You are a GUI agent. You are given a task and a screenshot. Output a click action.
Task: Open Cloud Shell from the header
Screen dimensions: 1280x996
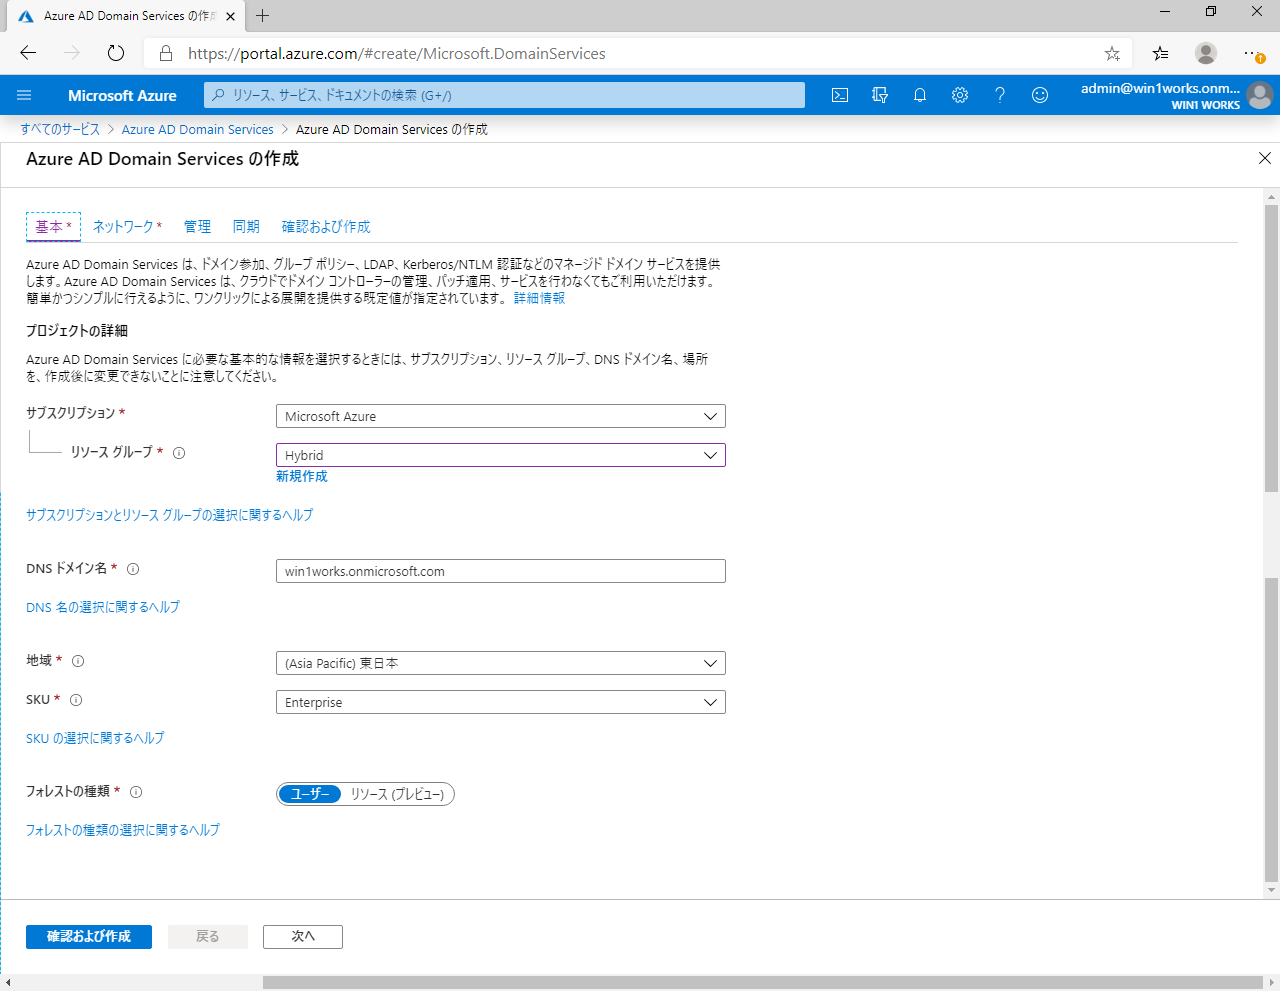tap(840, 95)
